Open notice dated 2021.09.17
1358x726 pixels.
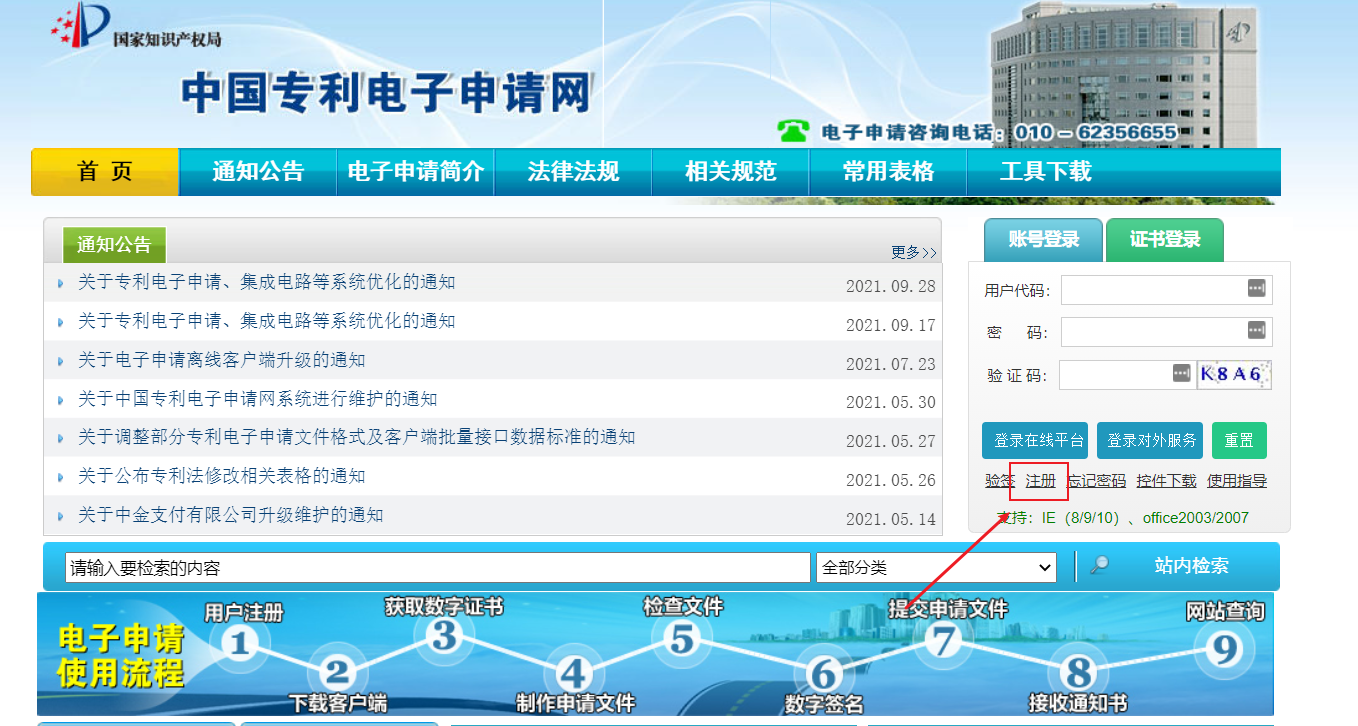[266, 321]
